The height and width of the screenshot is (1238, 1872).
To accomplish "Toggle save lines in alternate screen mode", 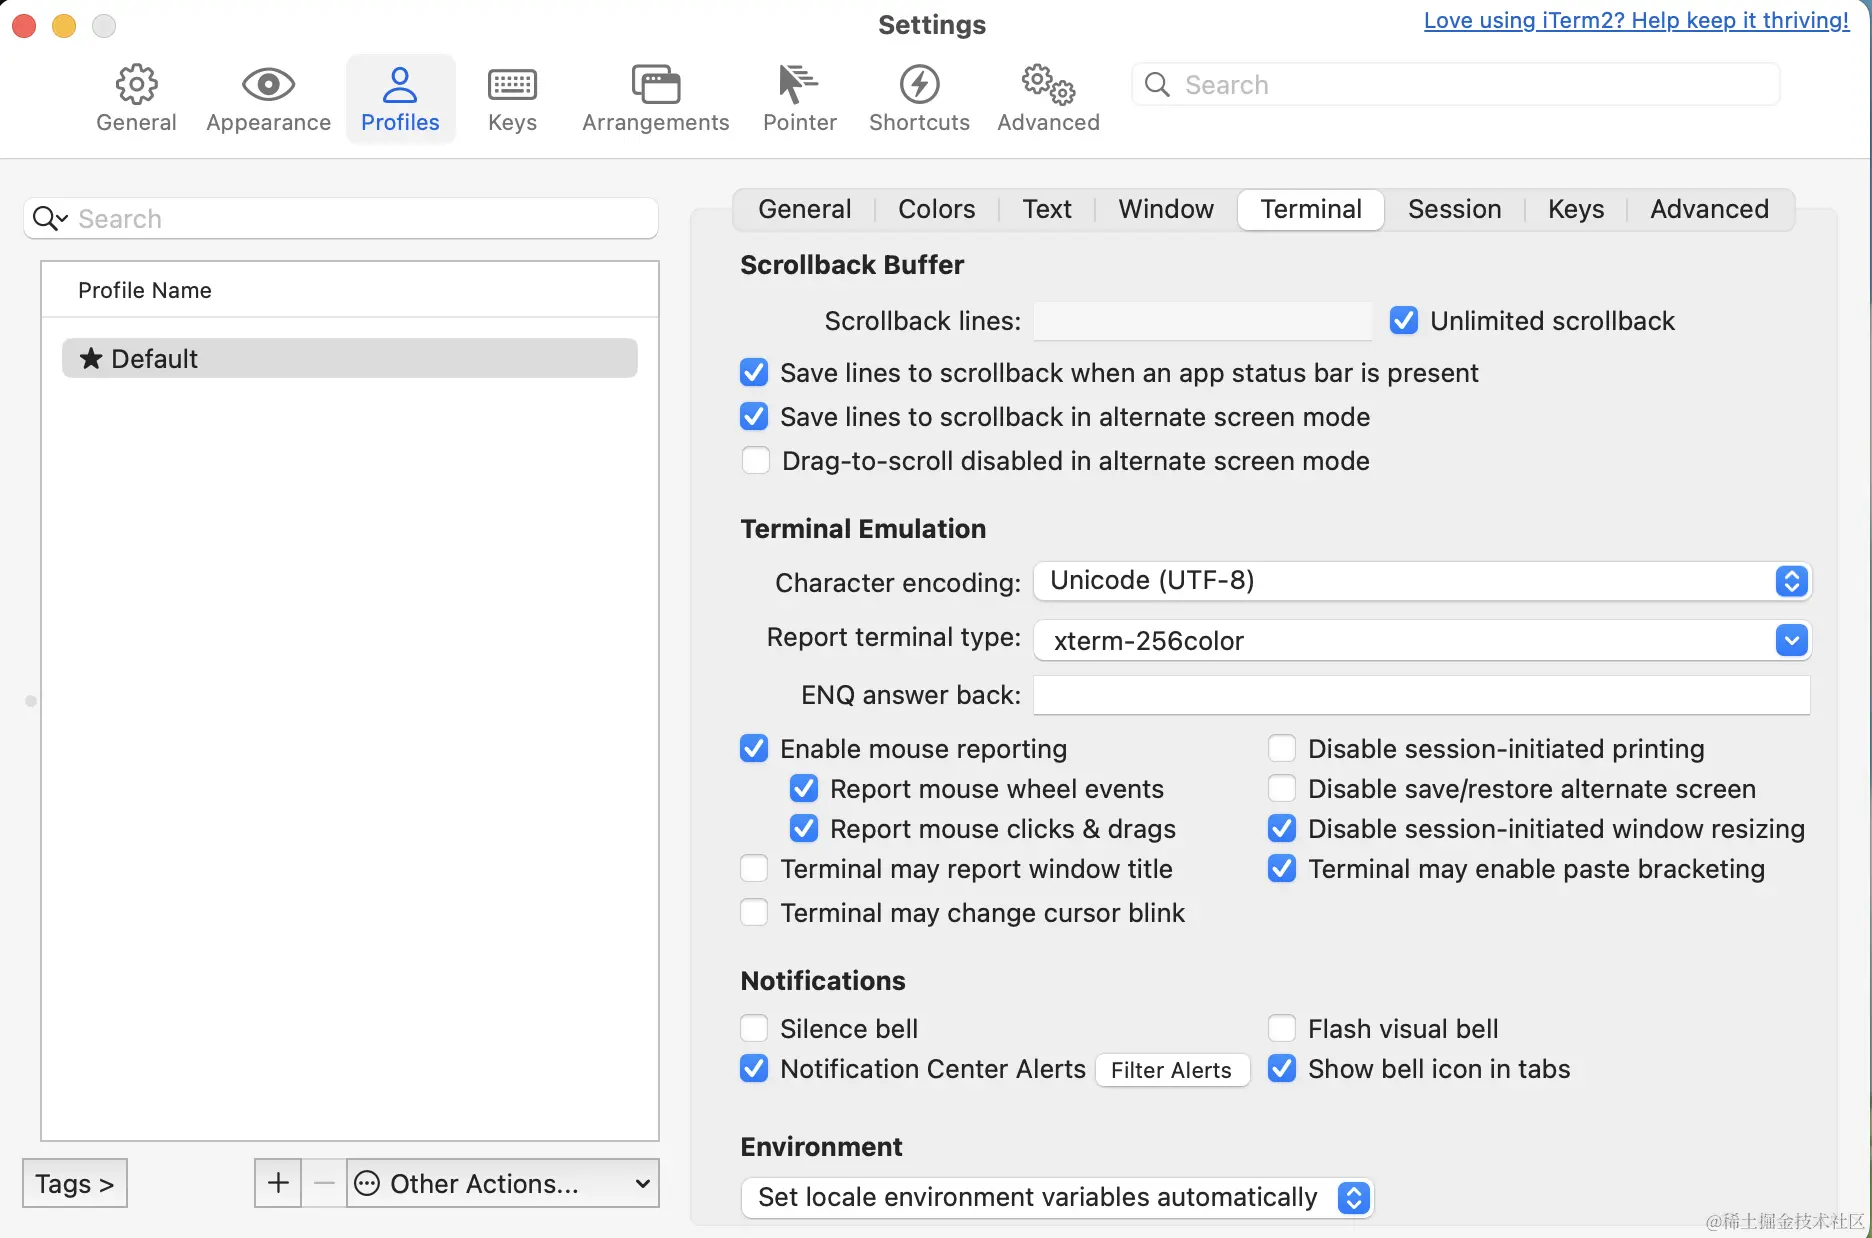I will [754, 416].
